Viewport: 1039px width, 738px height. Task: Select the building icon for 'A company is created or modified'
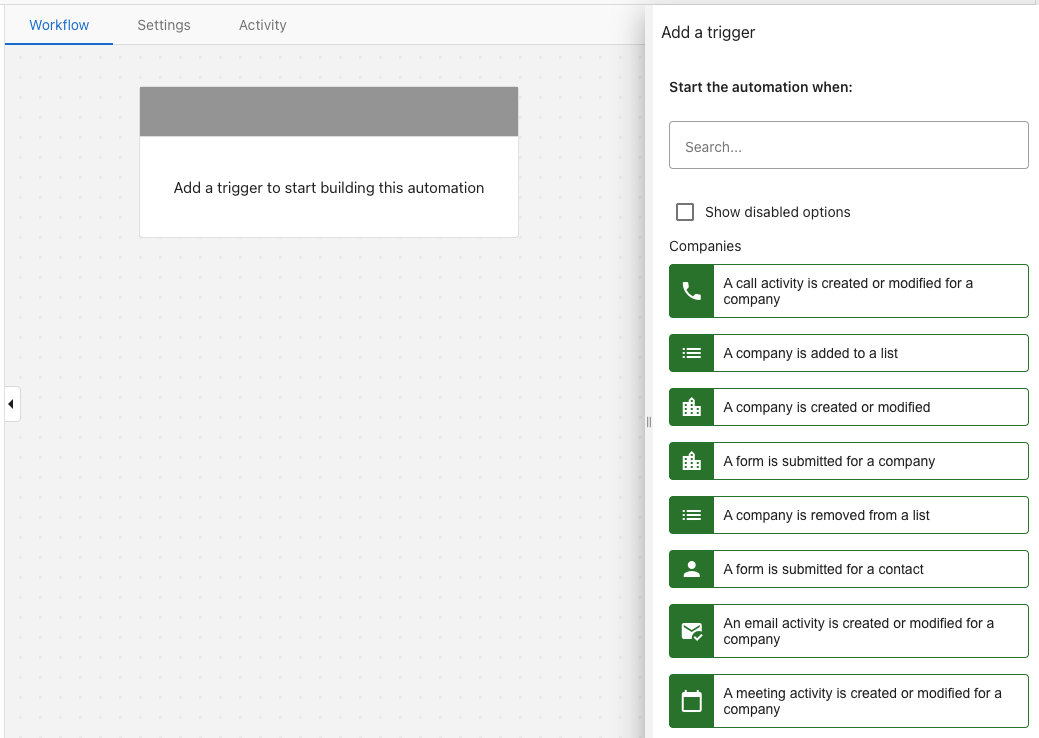coord(690,406)
